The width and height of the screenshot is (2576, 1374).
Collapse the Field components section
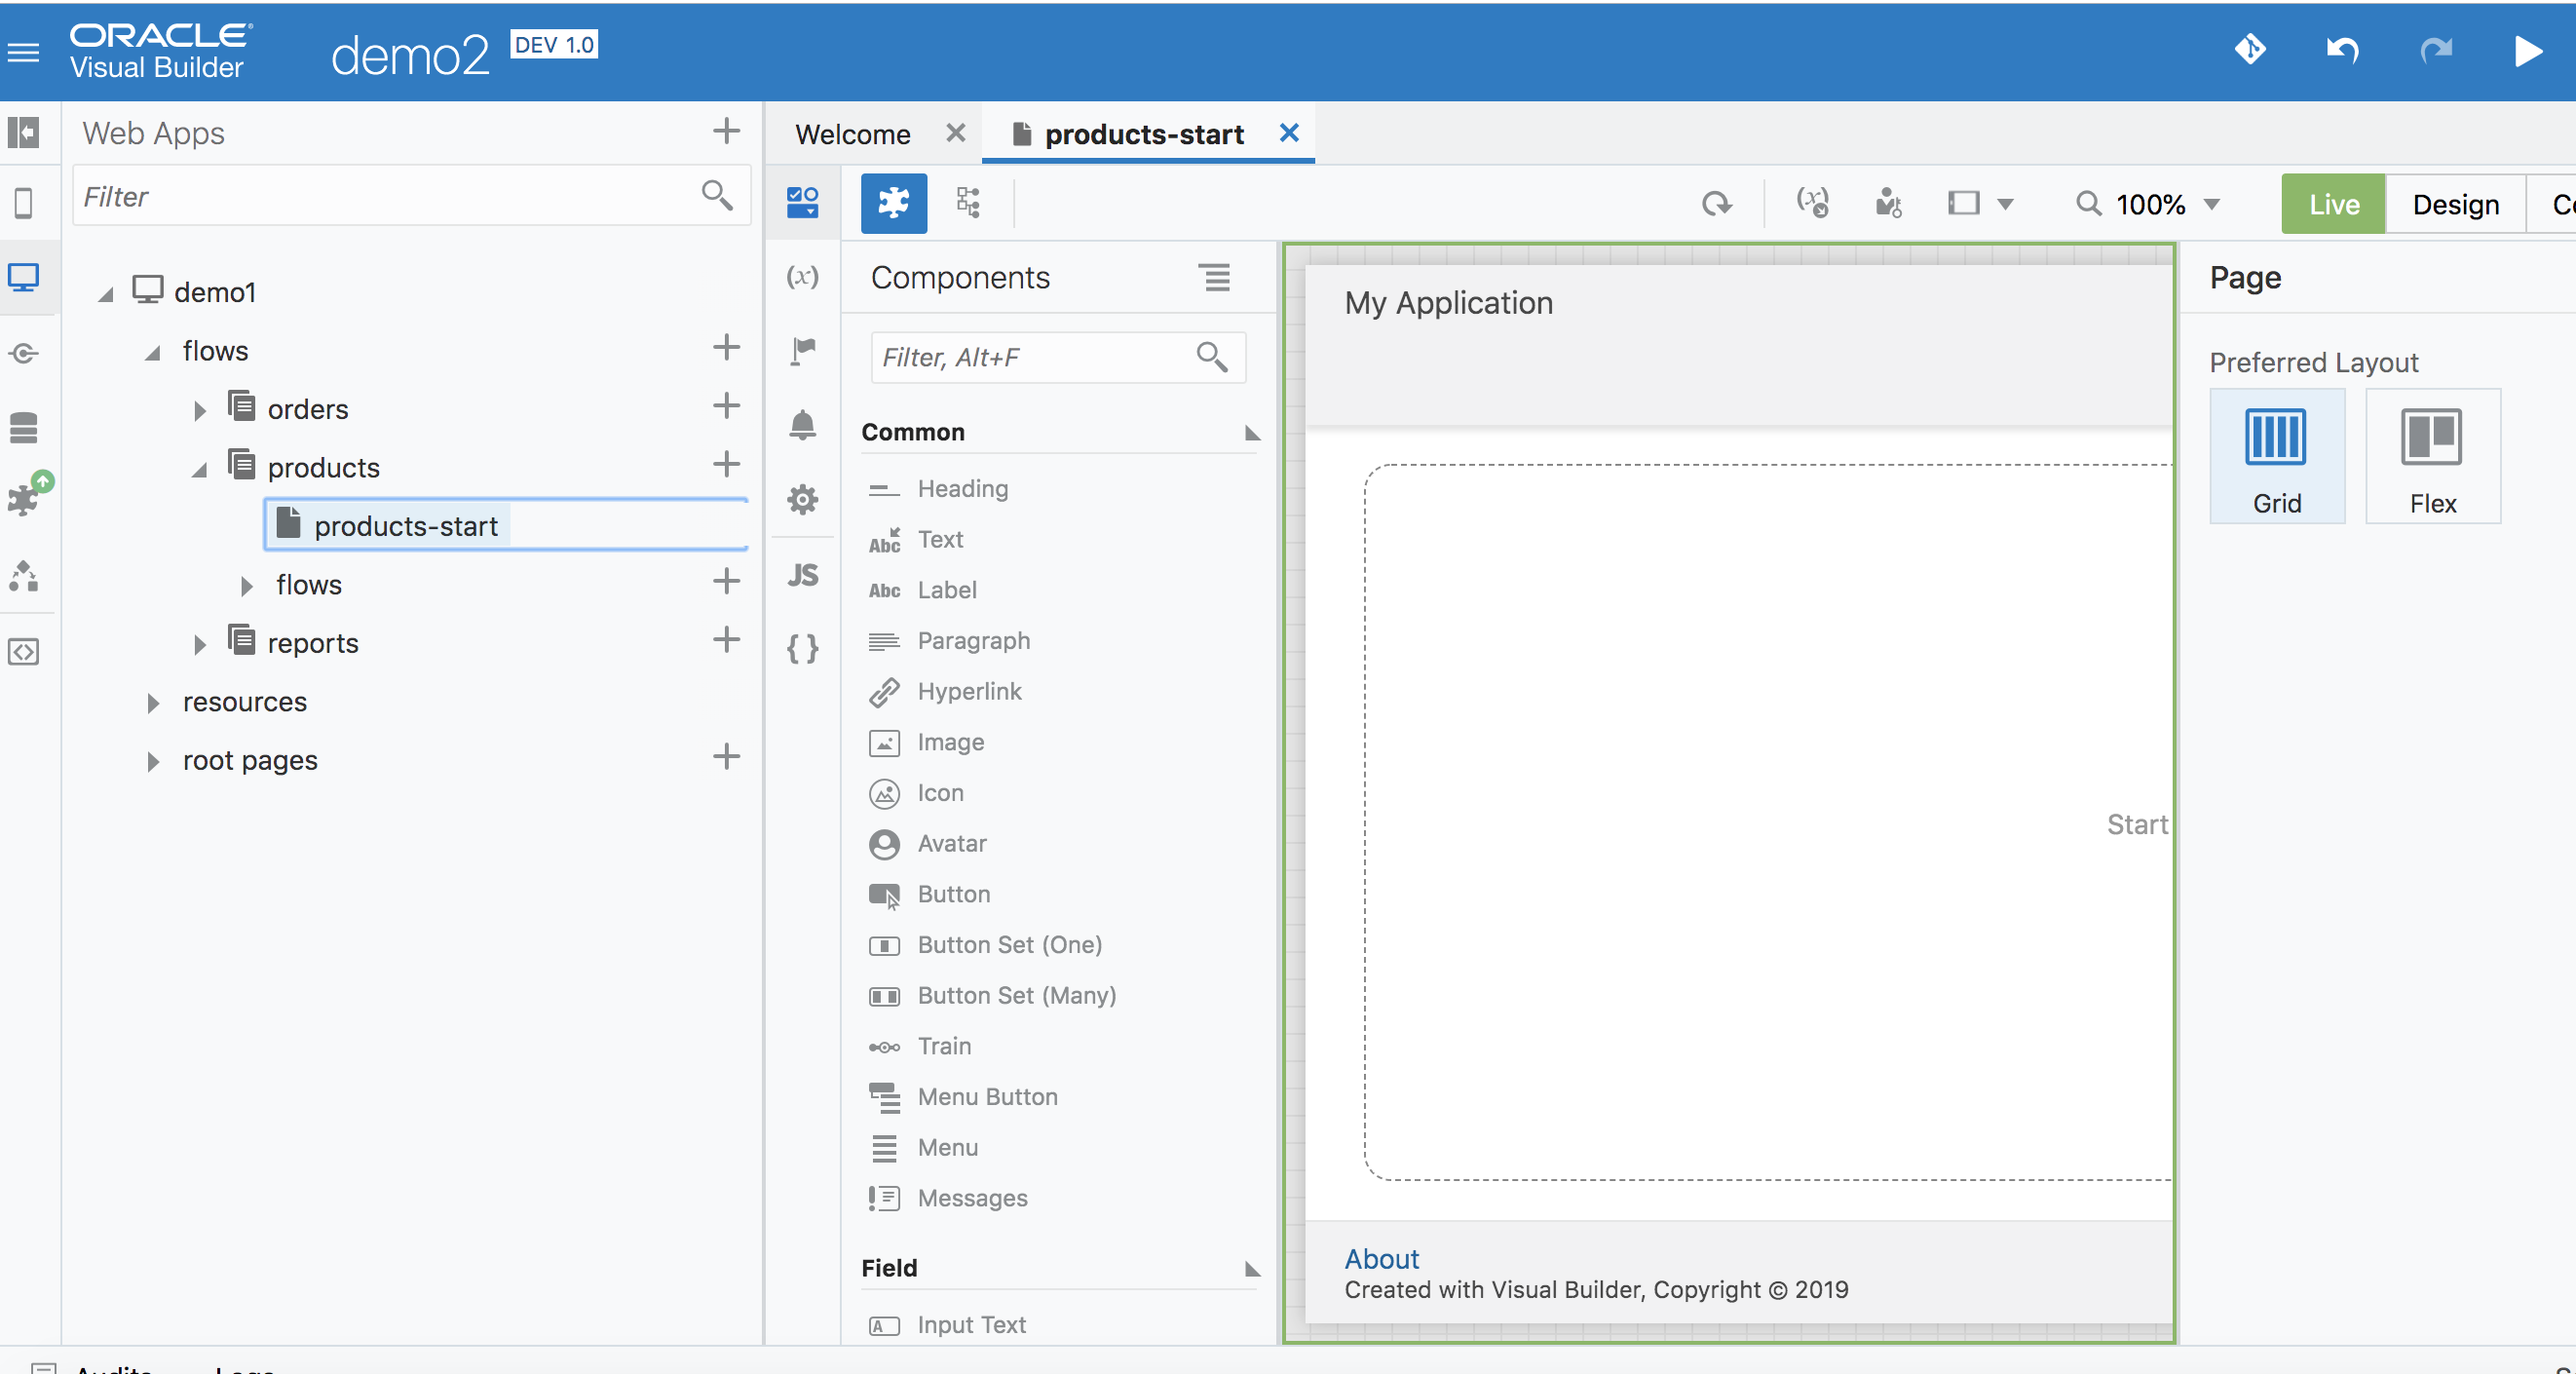coord(1251,1269)
